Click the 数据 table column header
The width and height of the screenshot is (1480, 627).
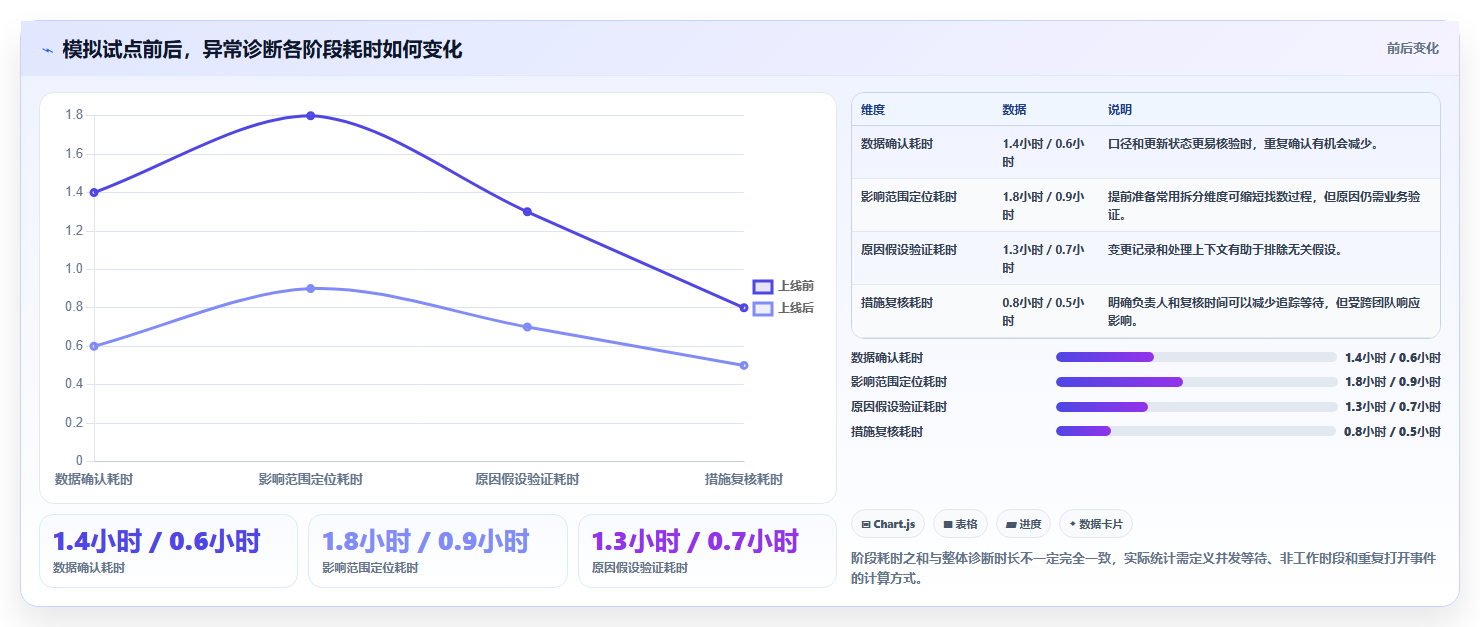coord(1014,110)
